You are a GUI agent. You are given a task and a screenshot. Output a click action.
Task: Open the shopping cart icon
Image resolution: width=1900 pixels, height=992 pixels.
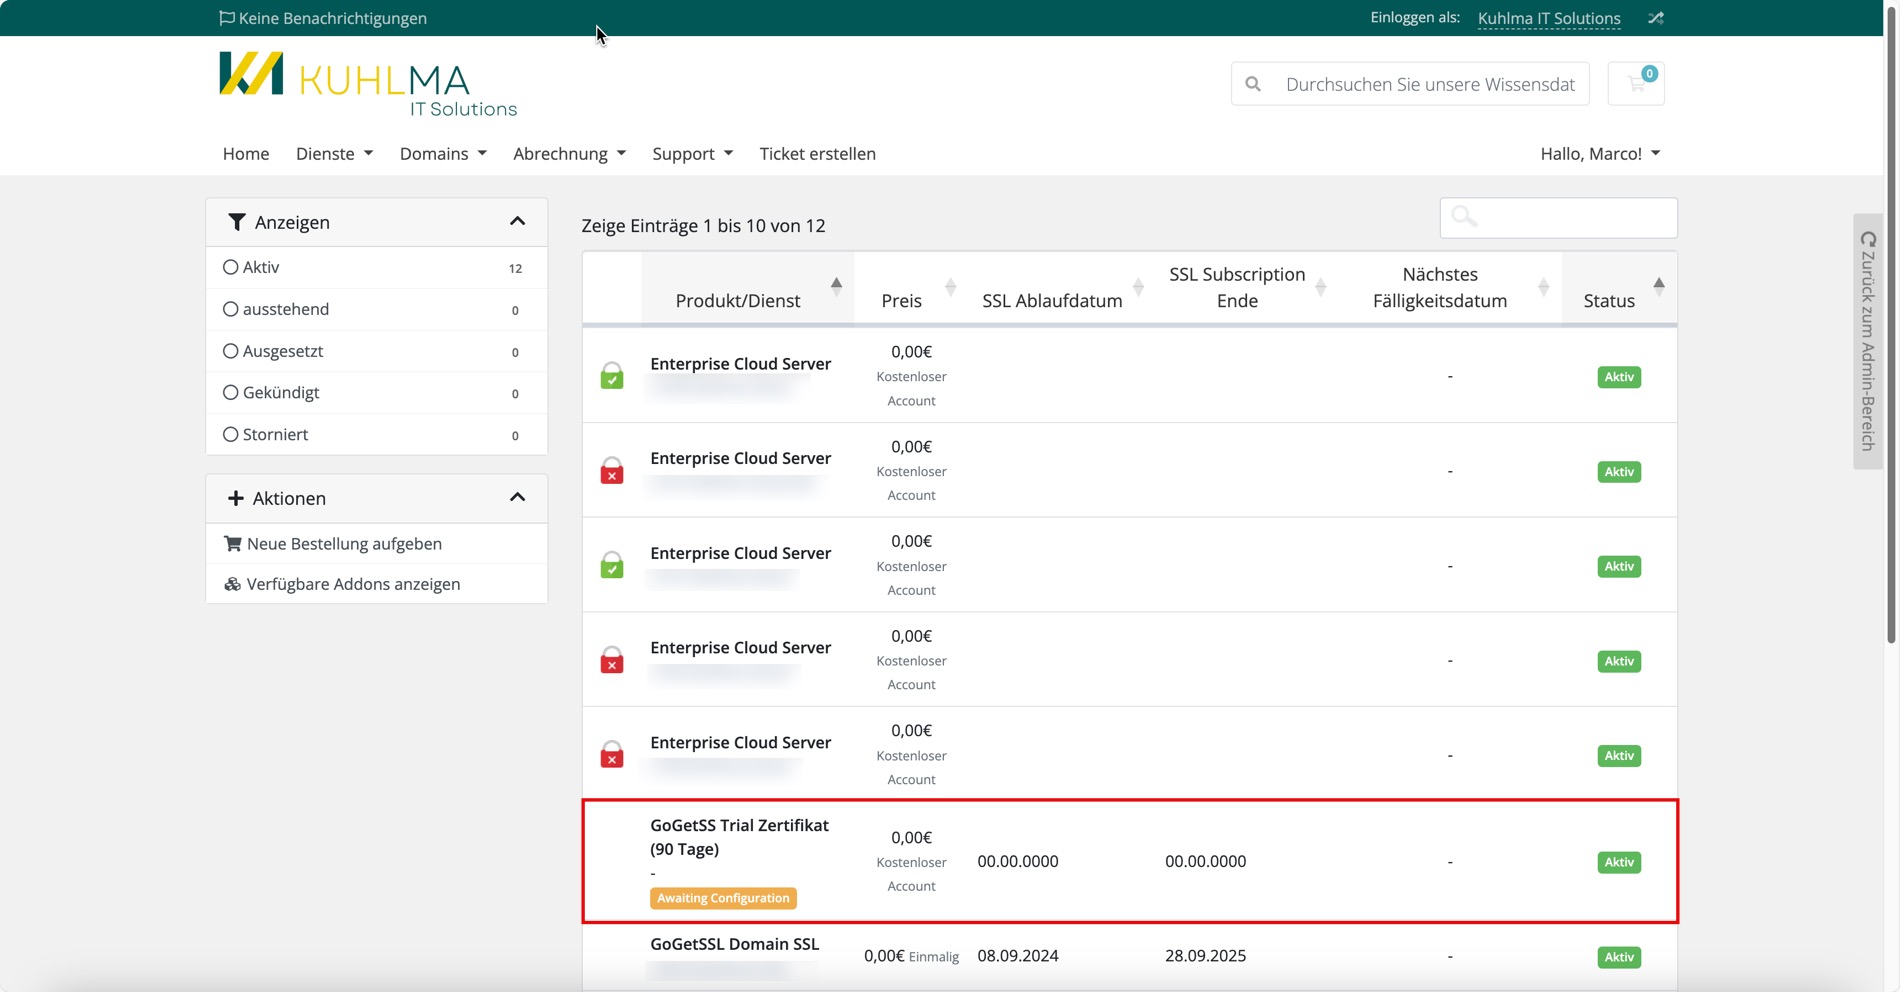coord(1636,84)
